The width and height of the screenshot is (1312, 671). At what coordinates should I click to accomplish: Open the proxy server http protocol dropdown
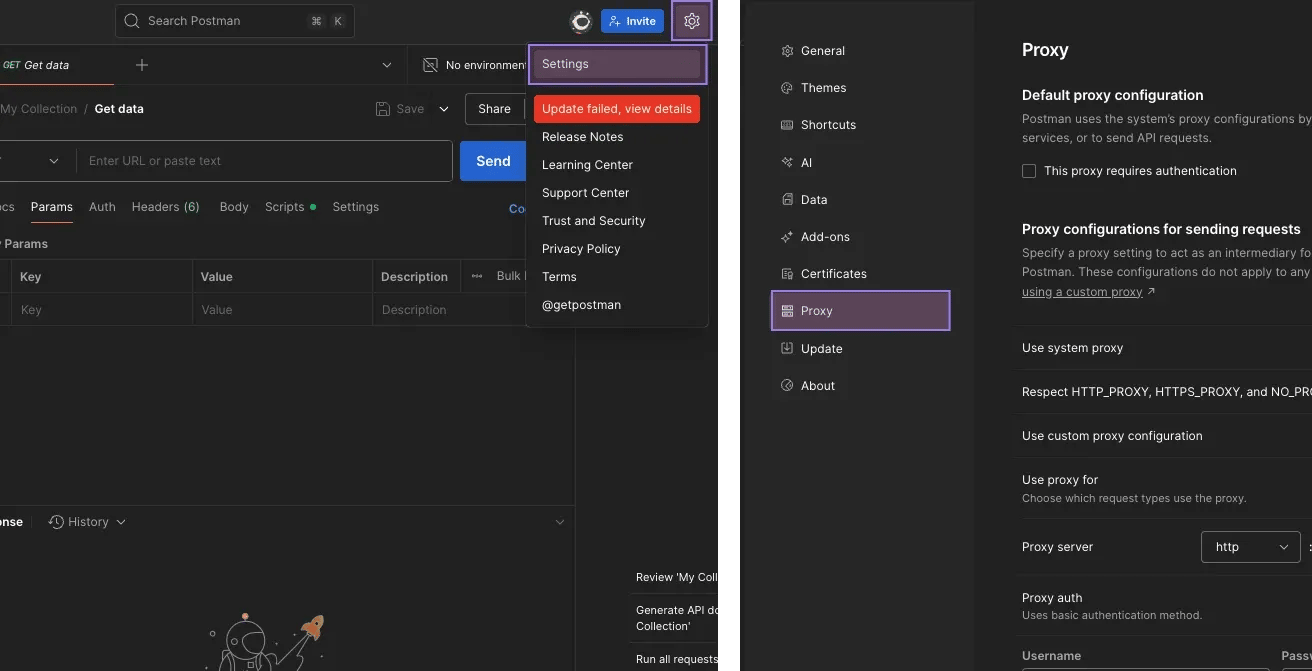1250,547
